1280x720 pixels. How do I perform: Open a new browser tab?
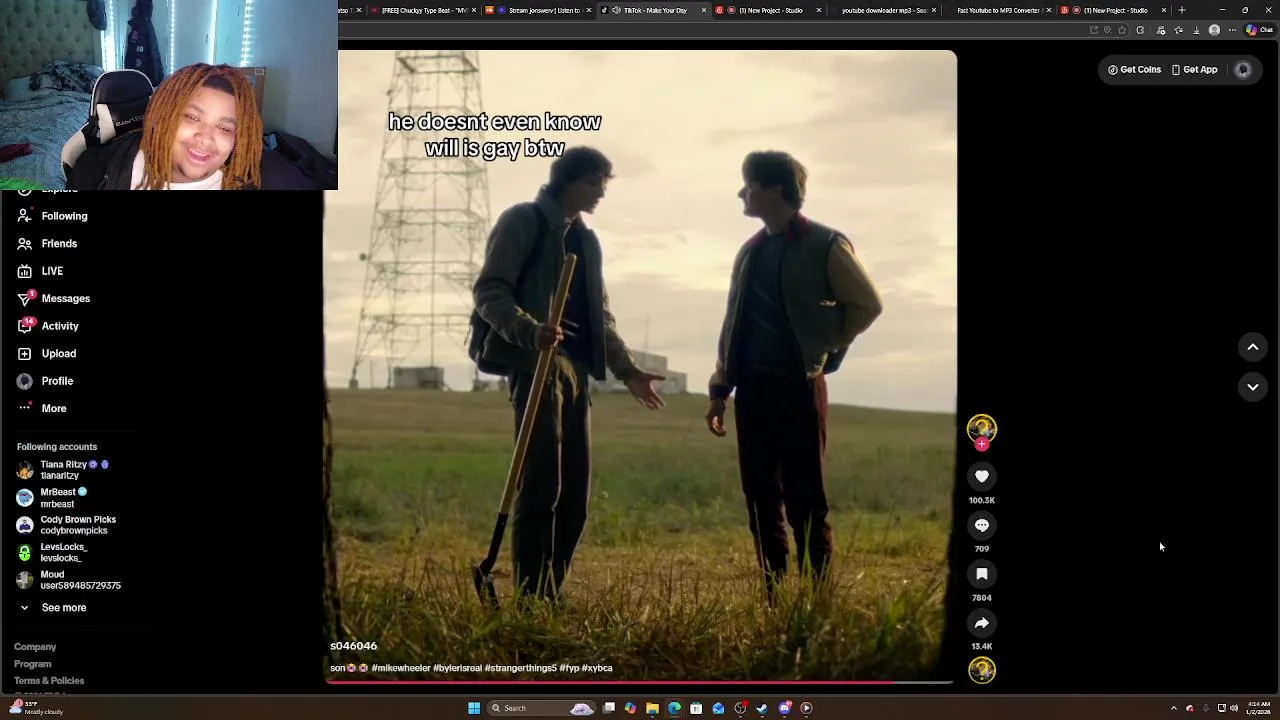coord(1182,10)
